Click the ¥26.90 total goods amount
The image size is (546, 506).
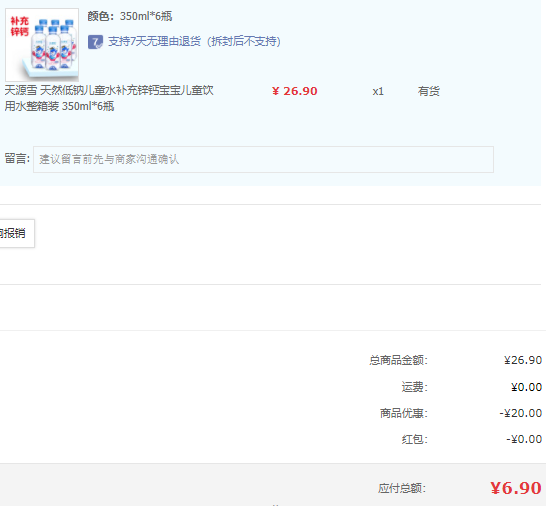[x=523, y=360]
